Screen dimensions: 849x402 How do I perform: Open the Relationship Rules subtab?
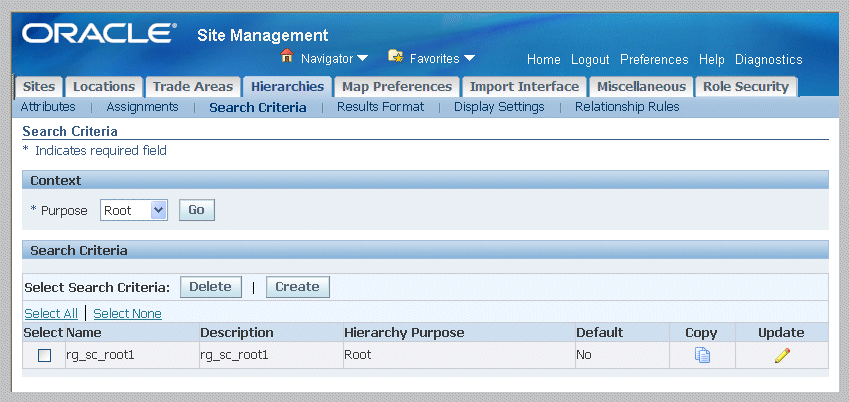click(x=627, y=107)
